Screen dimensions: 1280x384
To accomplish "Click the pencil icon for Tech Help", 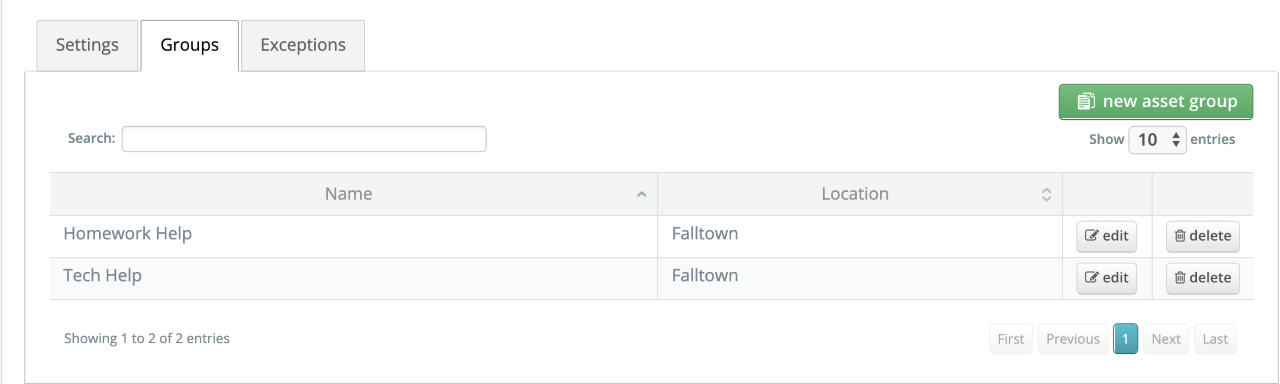I will point(1092,279).
